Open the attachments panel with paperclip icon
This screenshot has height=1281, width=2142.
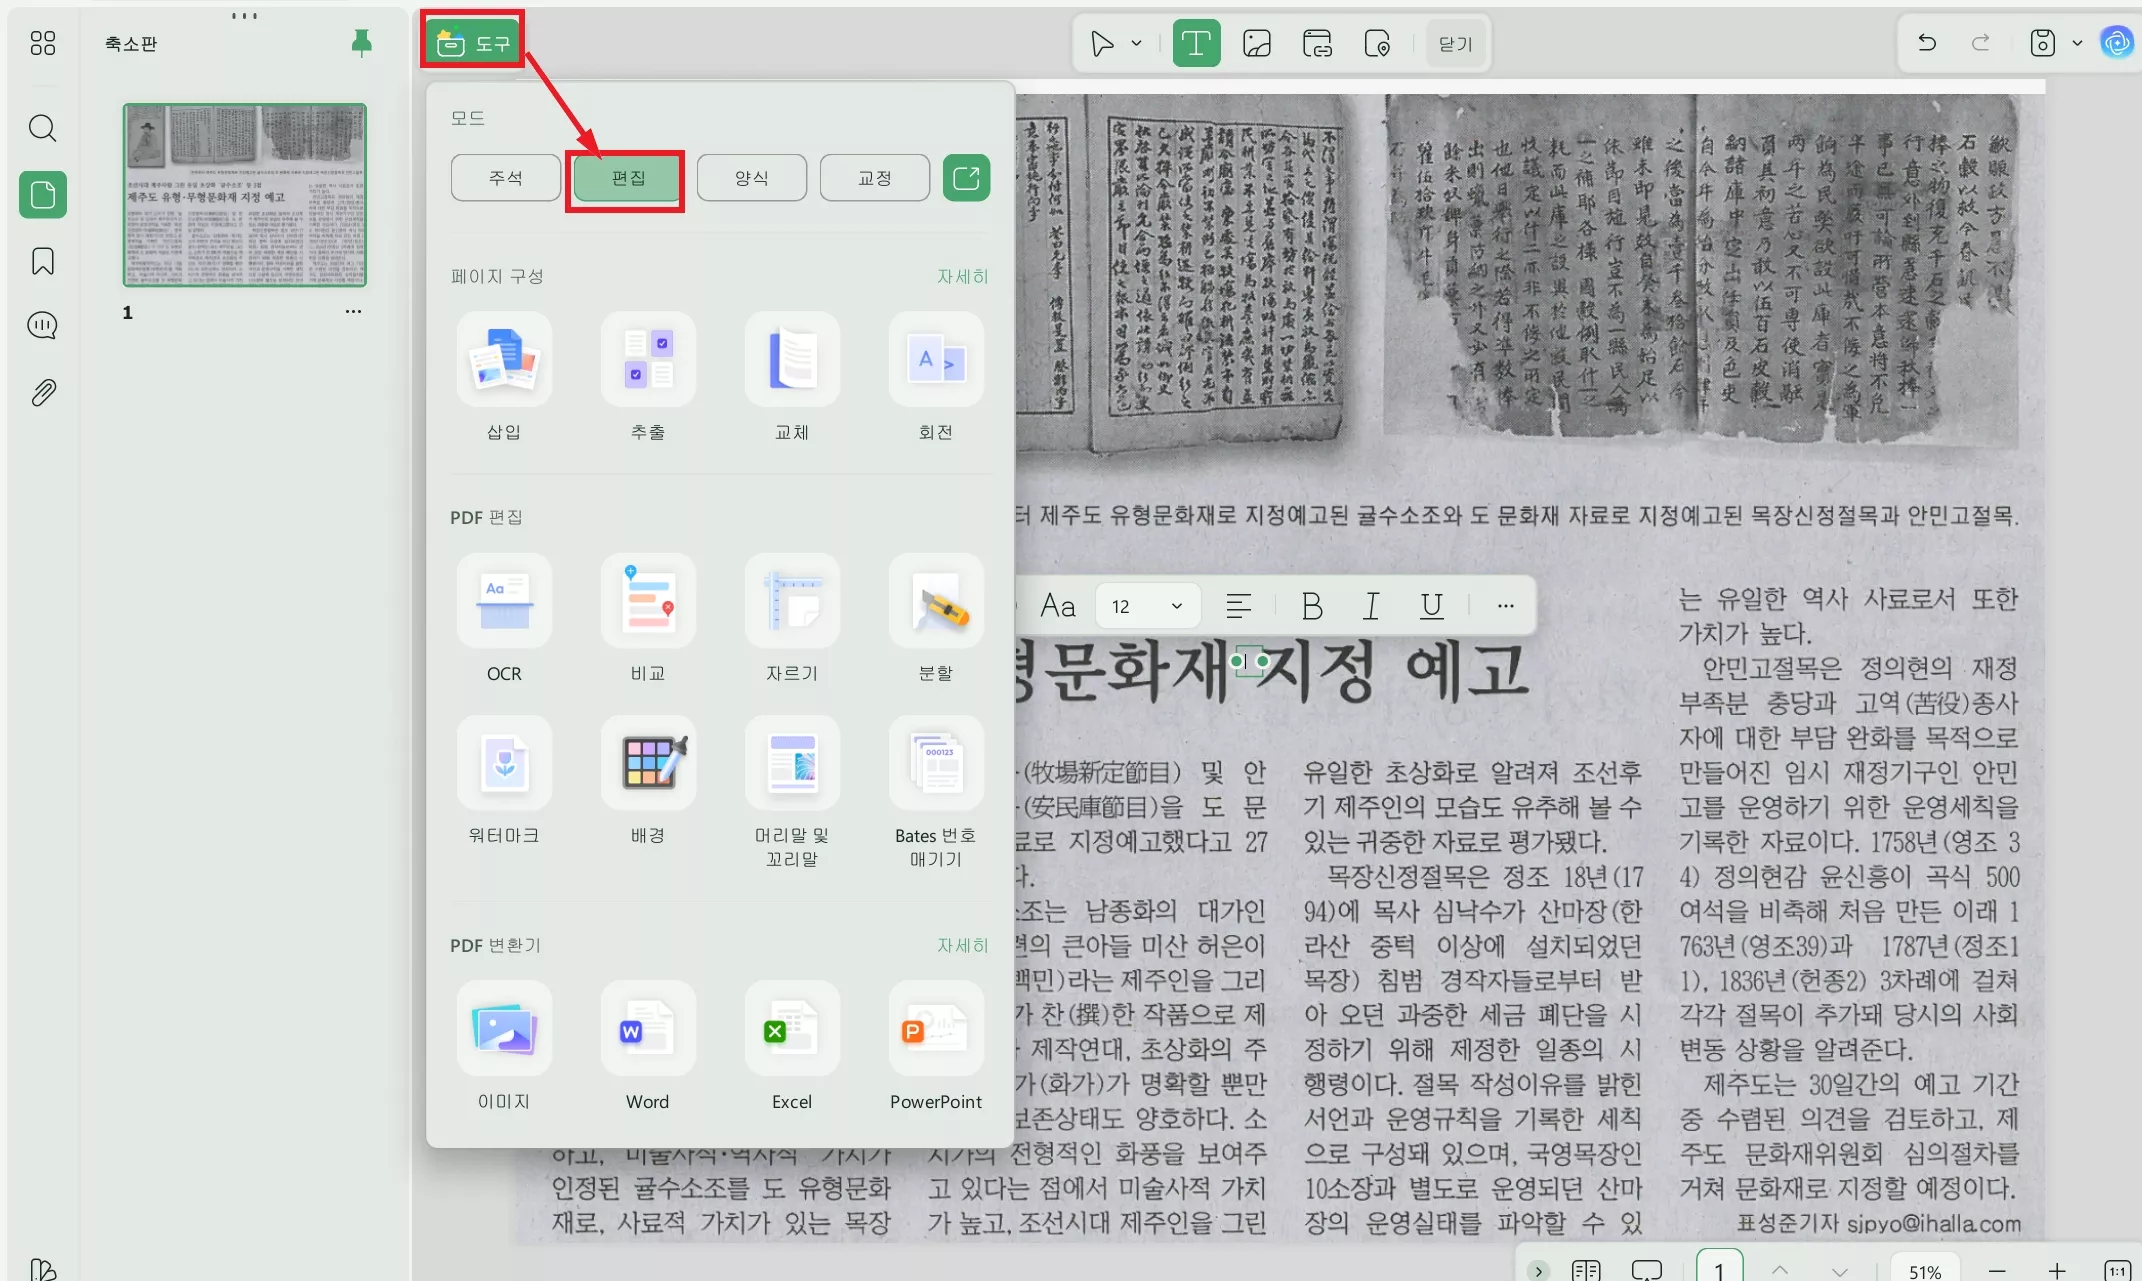click(x=42, y=391)
